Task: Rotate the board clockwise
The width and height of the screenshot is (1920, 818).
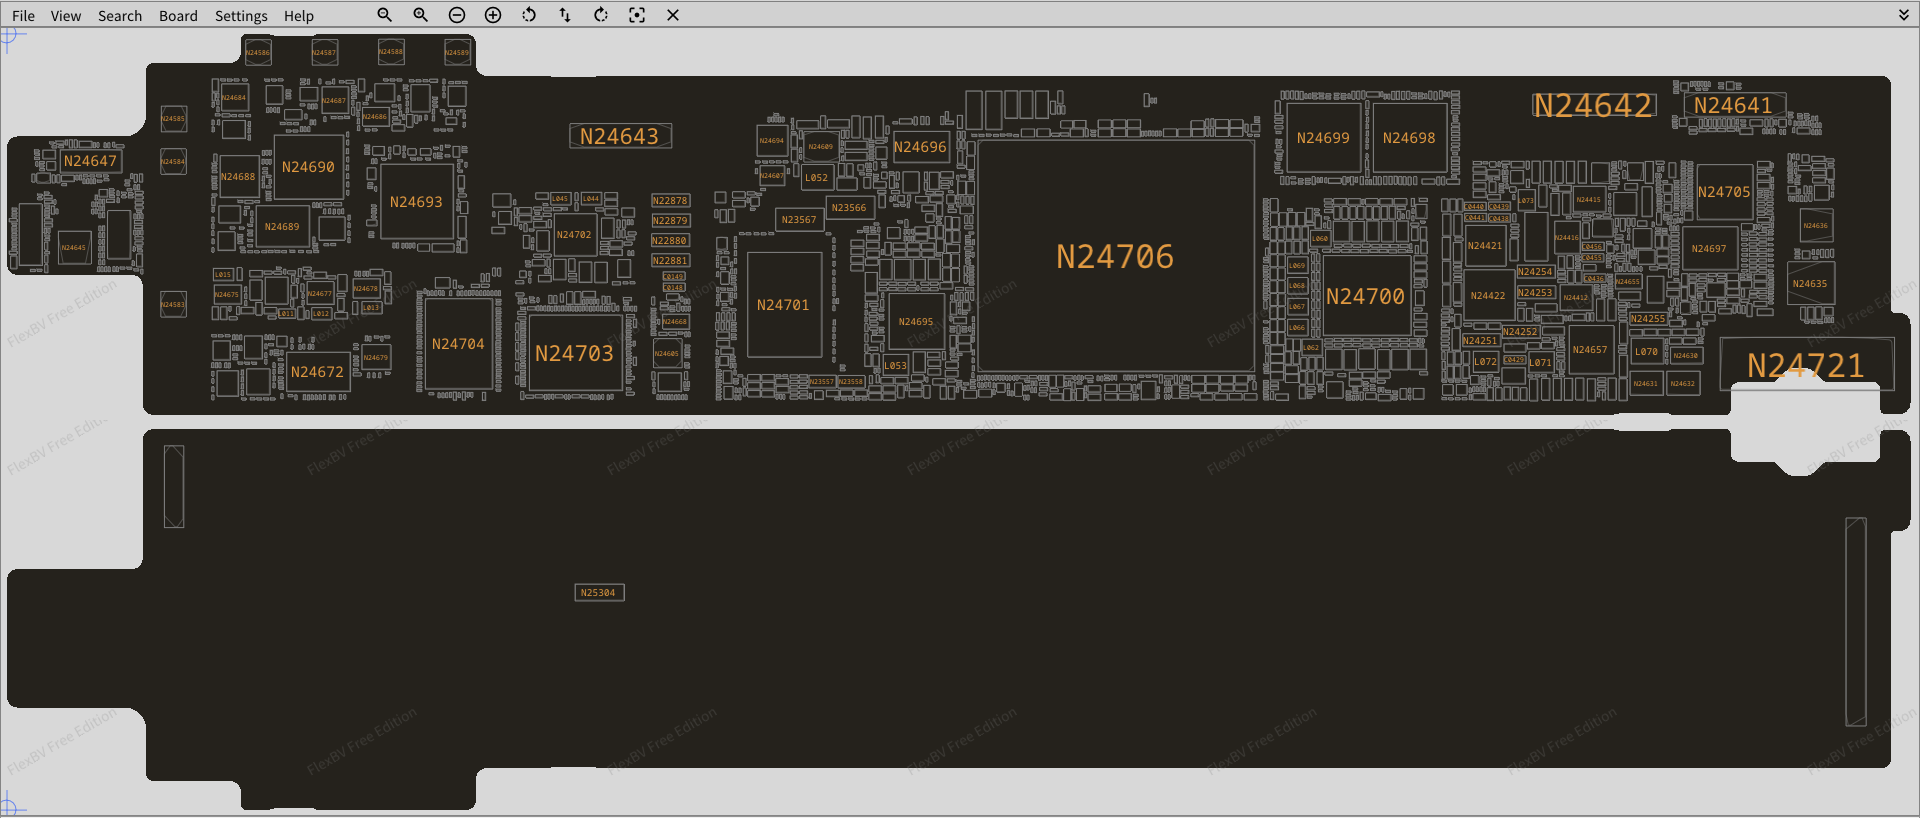Action: coord(601,15)
